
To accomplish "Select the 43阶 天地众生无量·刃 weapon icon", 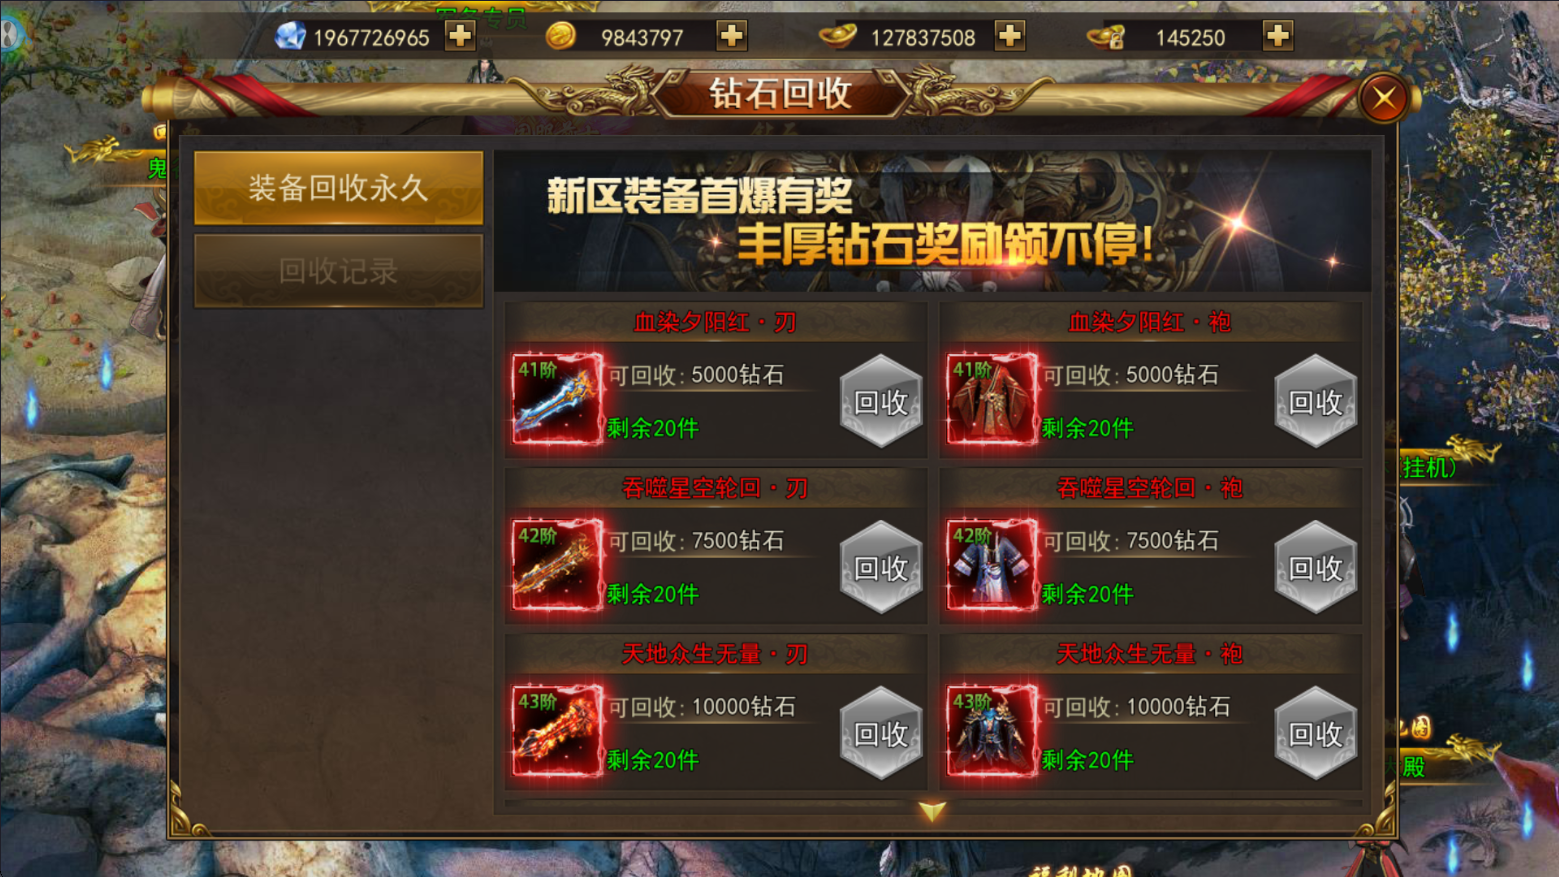I will coord(557,731).
